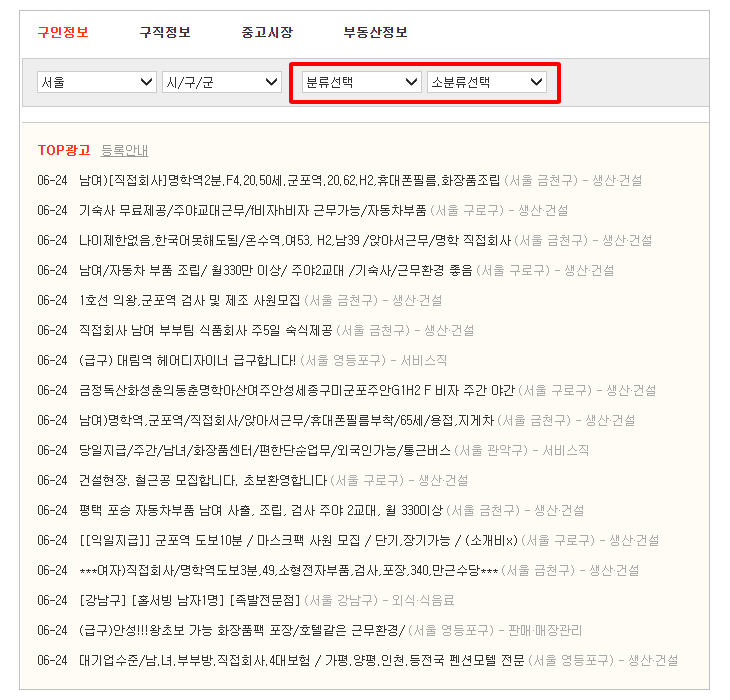Open listing (급구)안성!!!왕초보 가능 화장품팩
Viewport: 730px width, 700px height.
(242, 630)
